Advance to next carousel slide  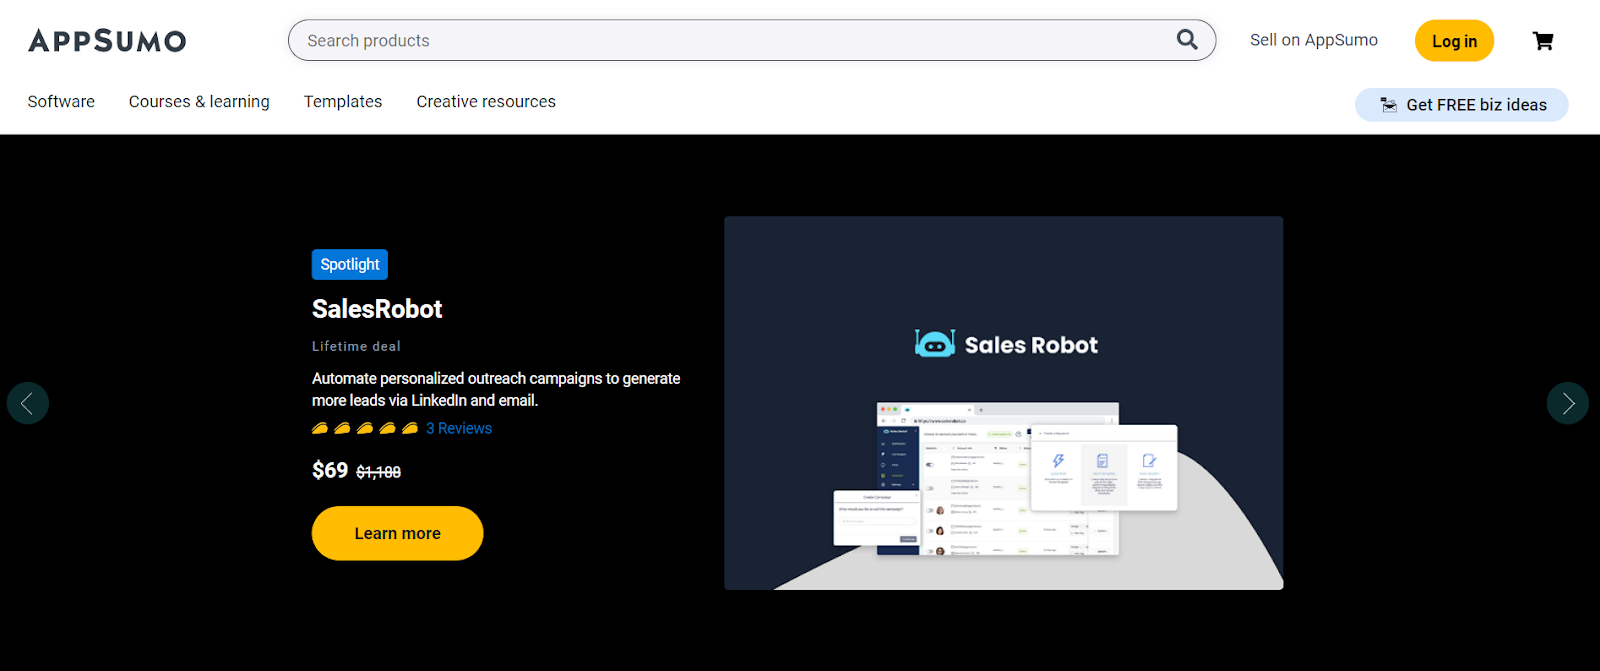click(x=1567, y=403)
